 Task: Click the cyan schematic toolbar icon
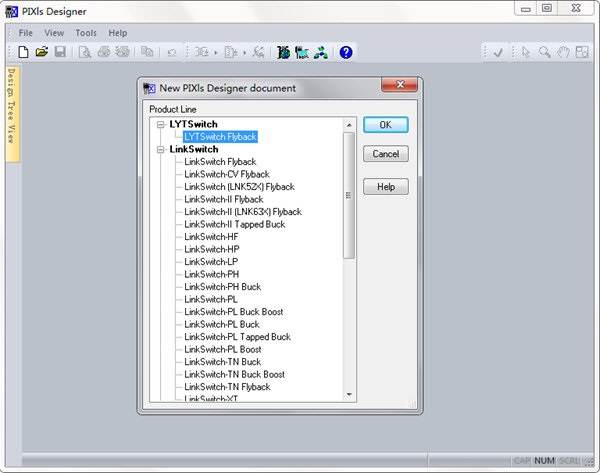302,52
